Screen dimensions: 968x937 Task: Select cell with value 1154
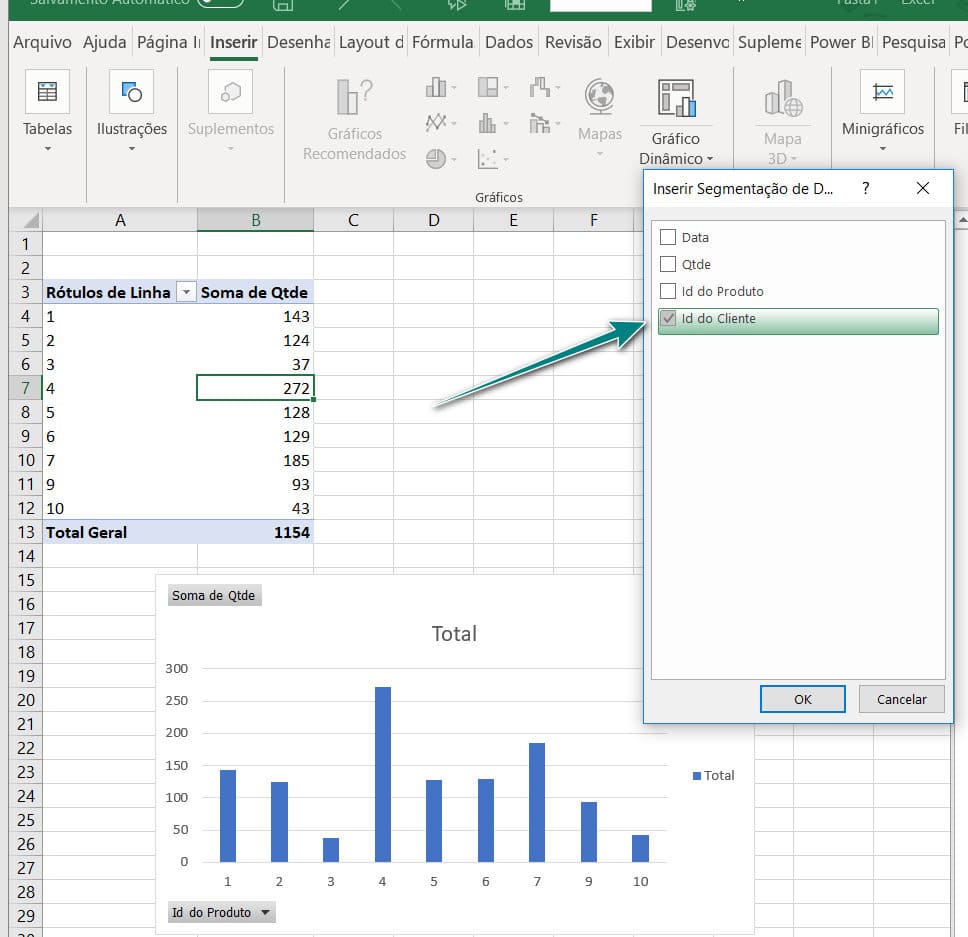click(x=256, y=532)
